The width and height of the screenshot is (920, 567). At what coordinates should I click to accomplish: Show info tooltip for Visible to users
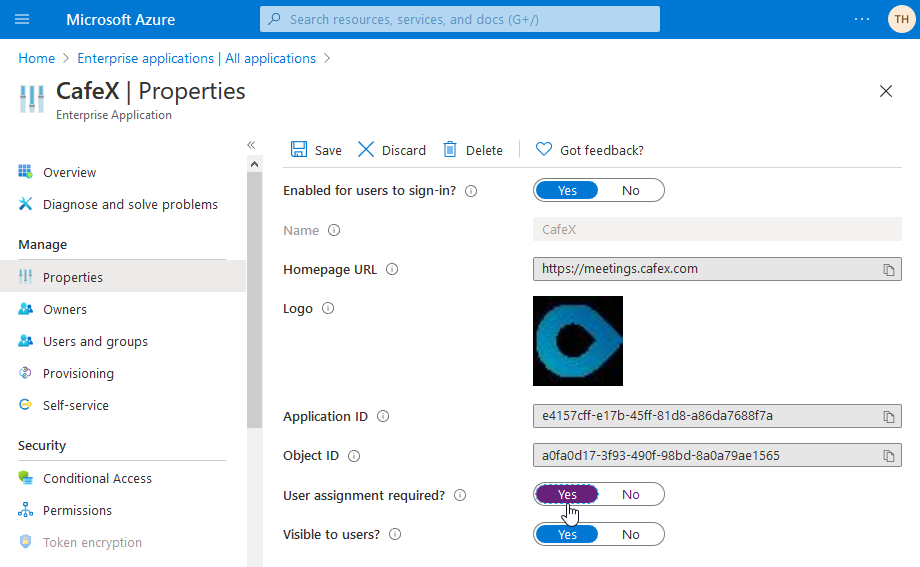pyautogui.click(x=395, y=534)
